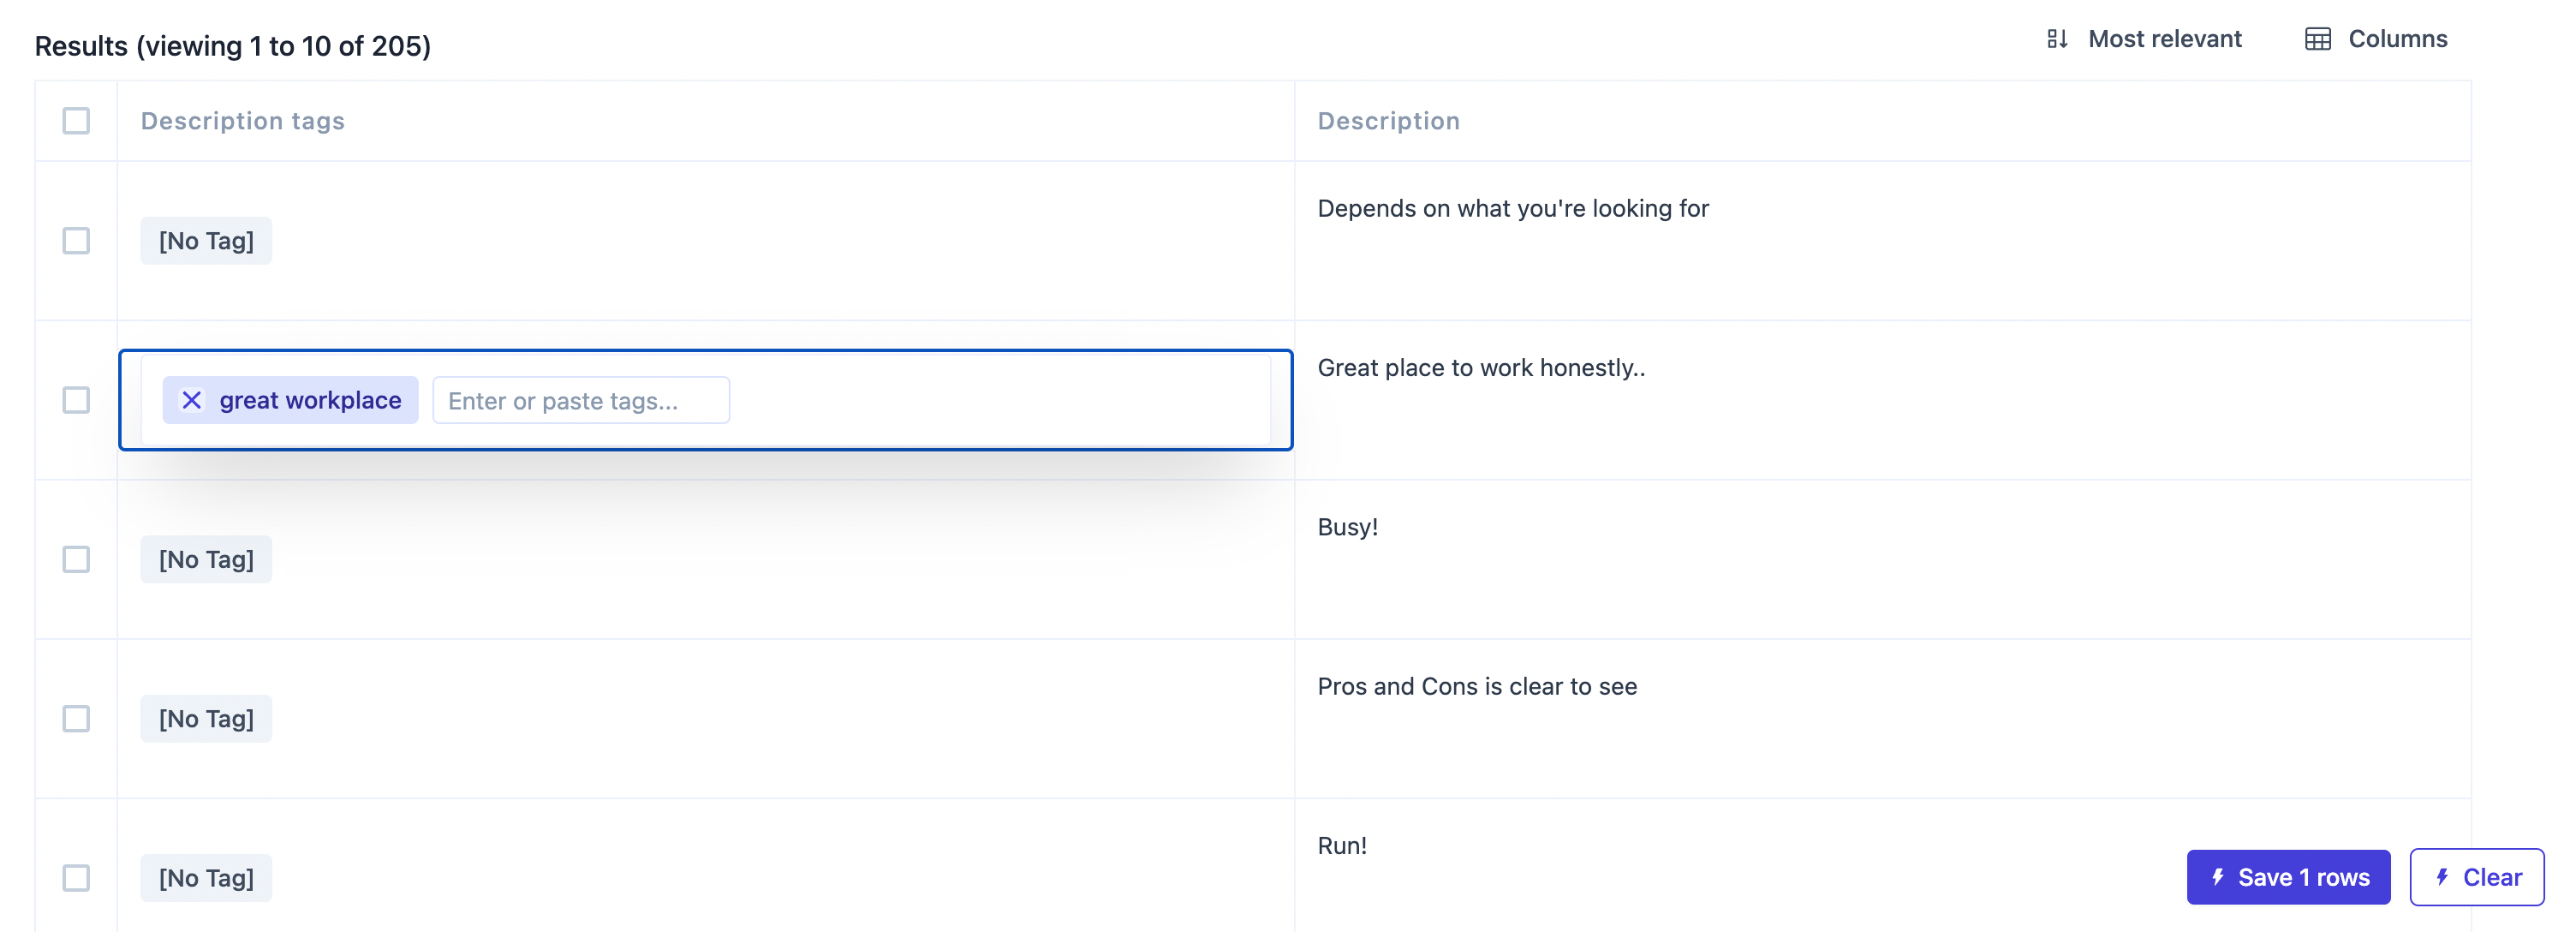Click the Description tags column header
This screenshot has height=932, width=2576.
tap(242, 121)
